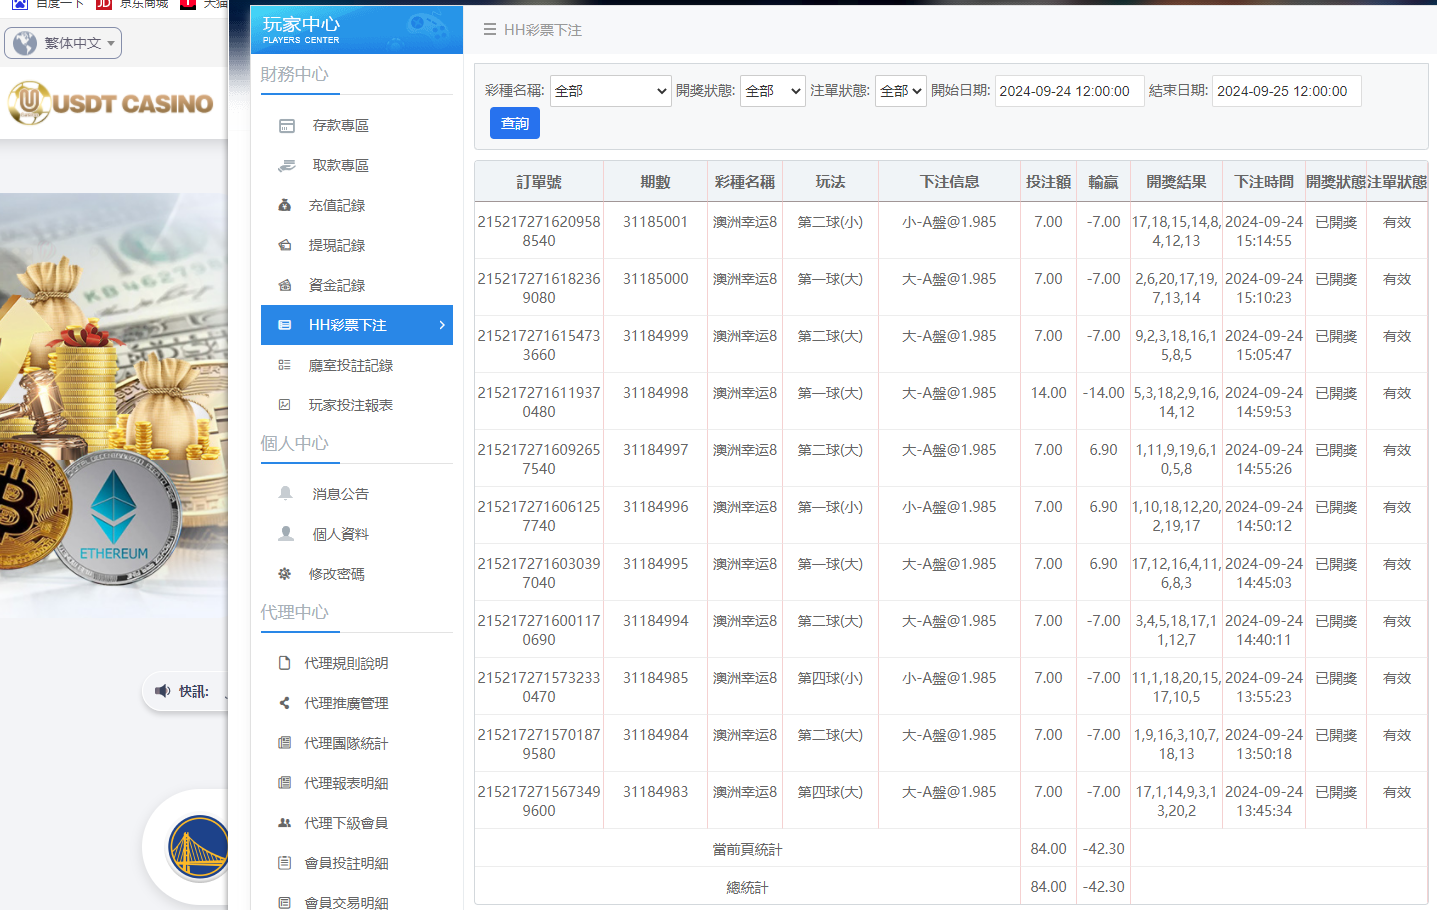Open the 開獎狀態 dropdown
1437x910 pixels.
pyautogui.click(x=772, y=91)
